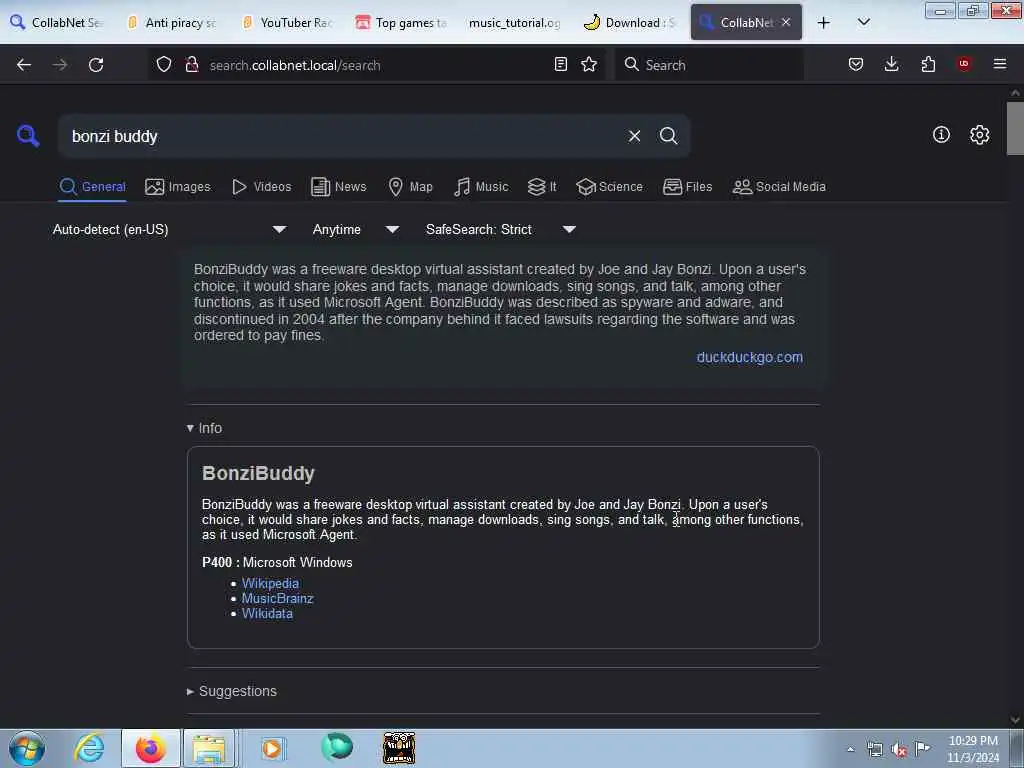Open the Firefox hamburger menu
The image size is (1024, 768).
tap(1000, 64)
